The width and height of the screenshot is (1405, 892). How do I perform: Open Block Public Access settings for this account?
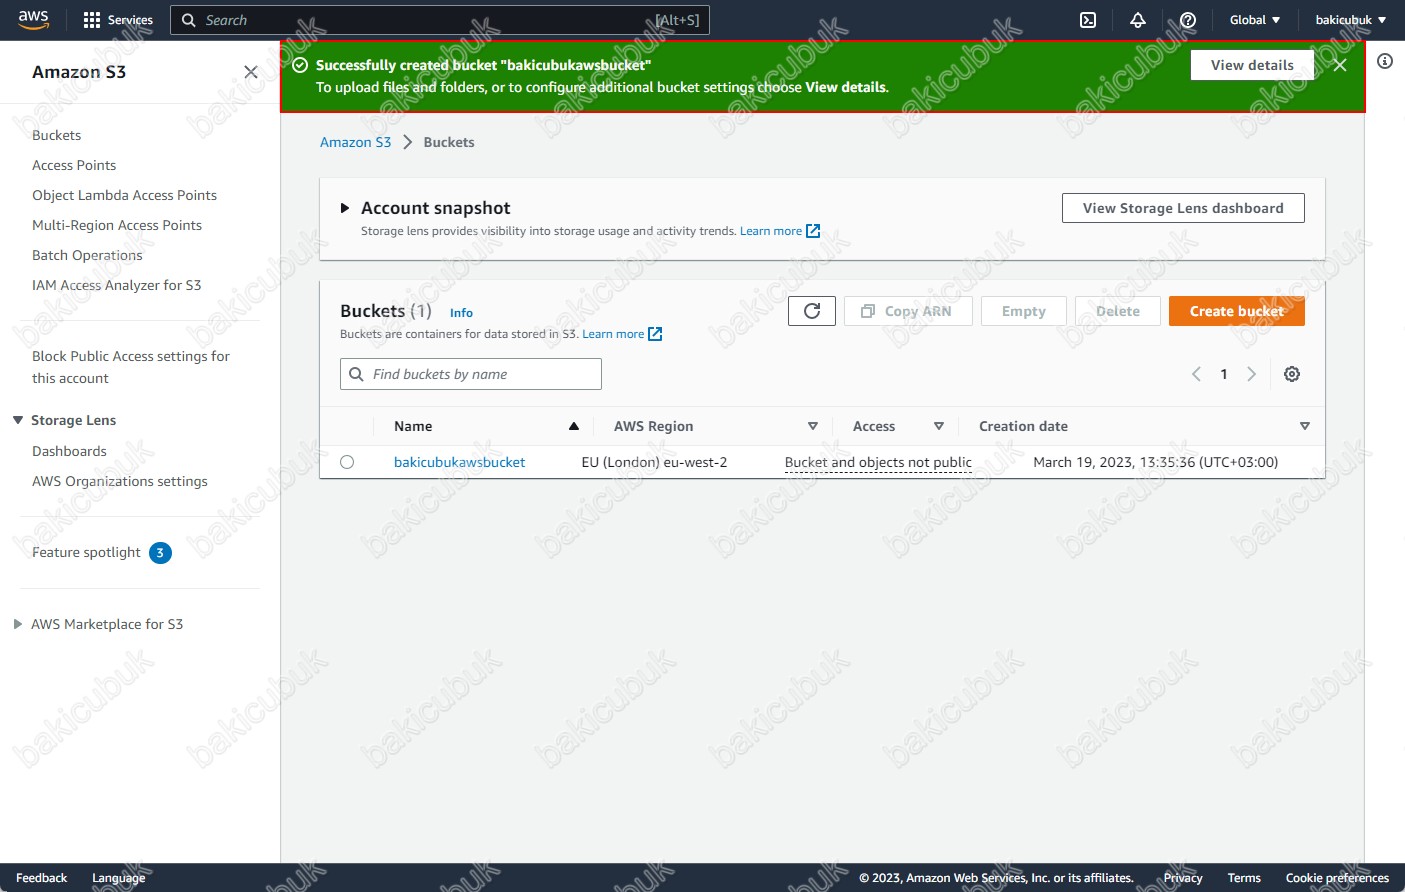coord(131,367)
